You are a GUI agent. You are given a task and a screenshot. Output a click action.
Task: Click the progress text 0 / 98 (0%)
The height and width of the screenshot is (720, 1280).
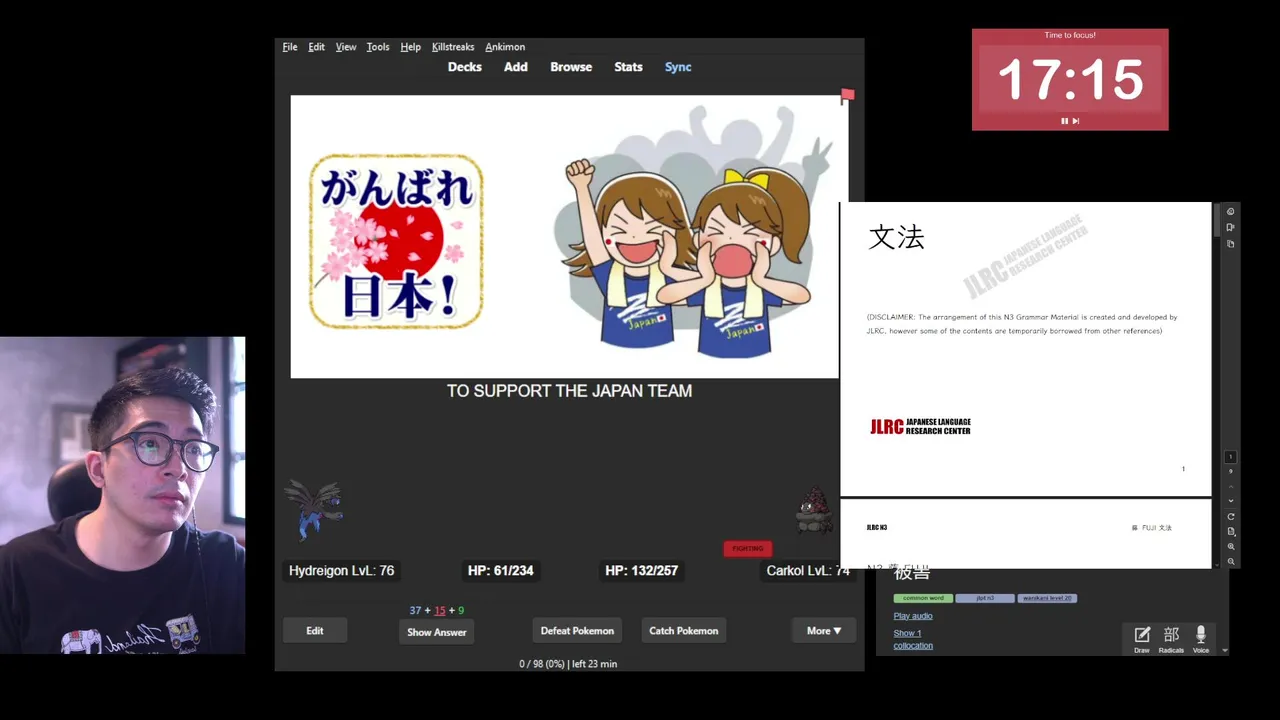(543, 664)
